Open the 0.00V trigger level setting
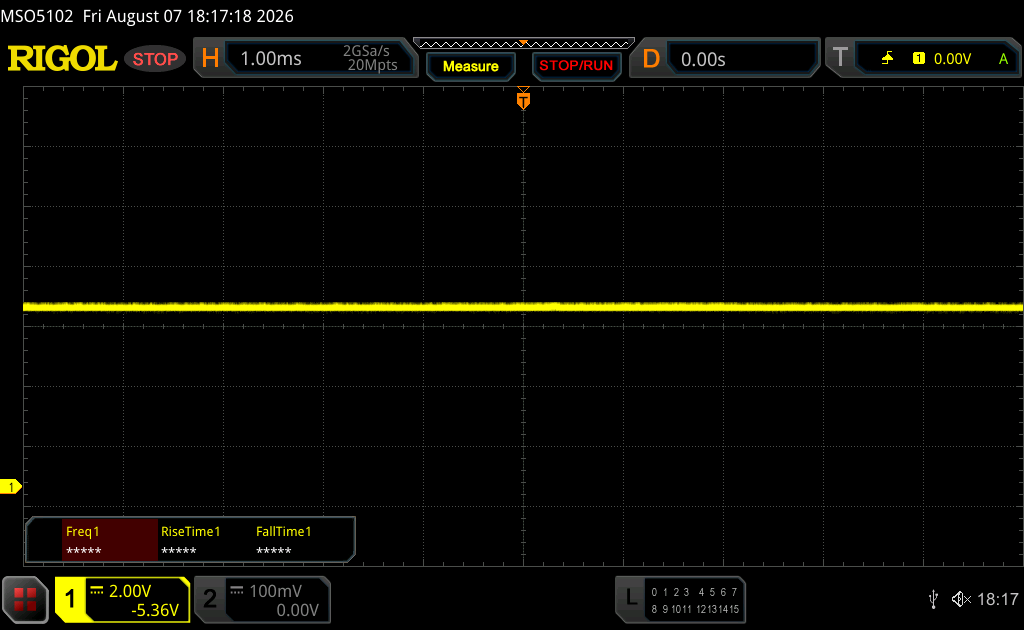1024x630 pixels. (952, 59)
